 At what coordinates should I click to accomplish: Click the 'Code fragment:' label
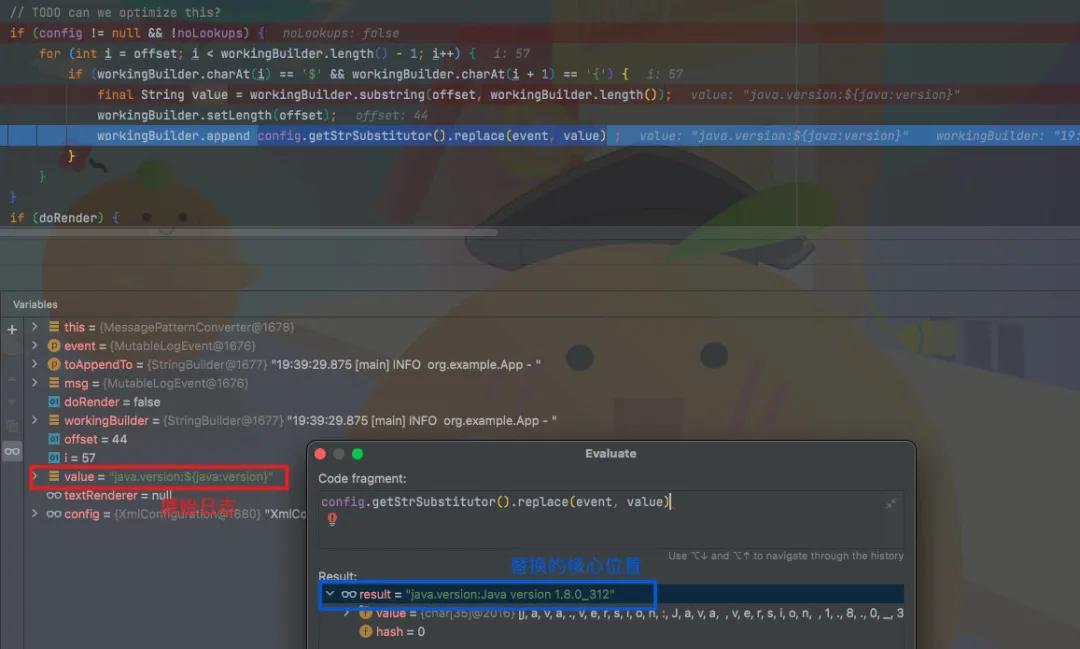[x=362, y=478]
